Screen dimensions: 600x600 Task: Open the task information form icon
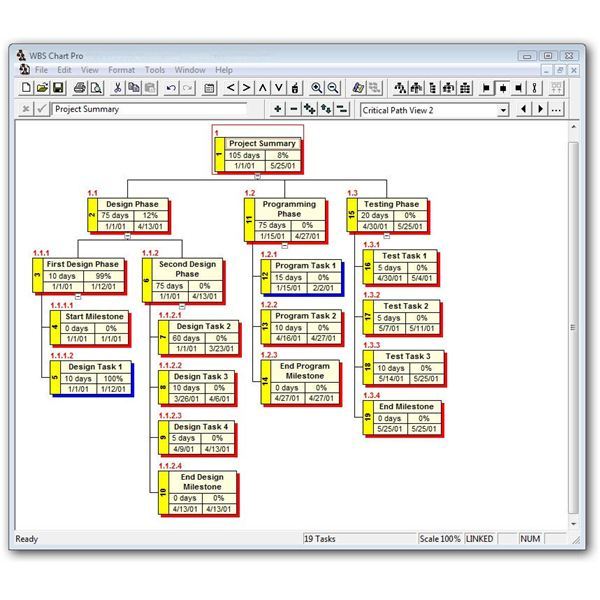coord(209,88)
